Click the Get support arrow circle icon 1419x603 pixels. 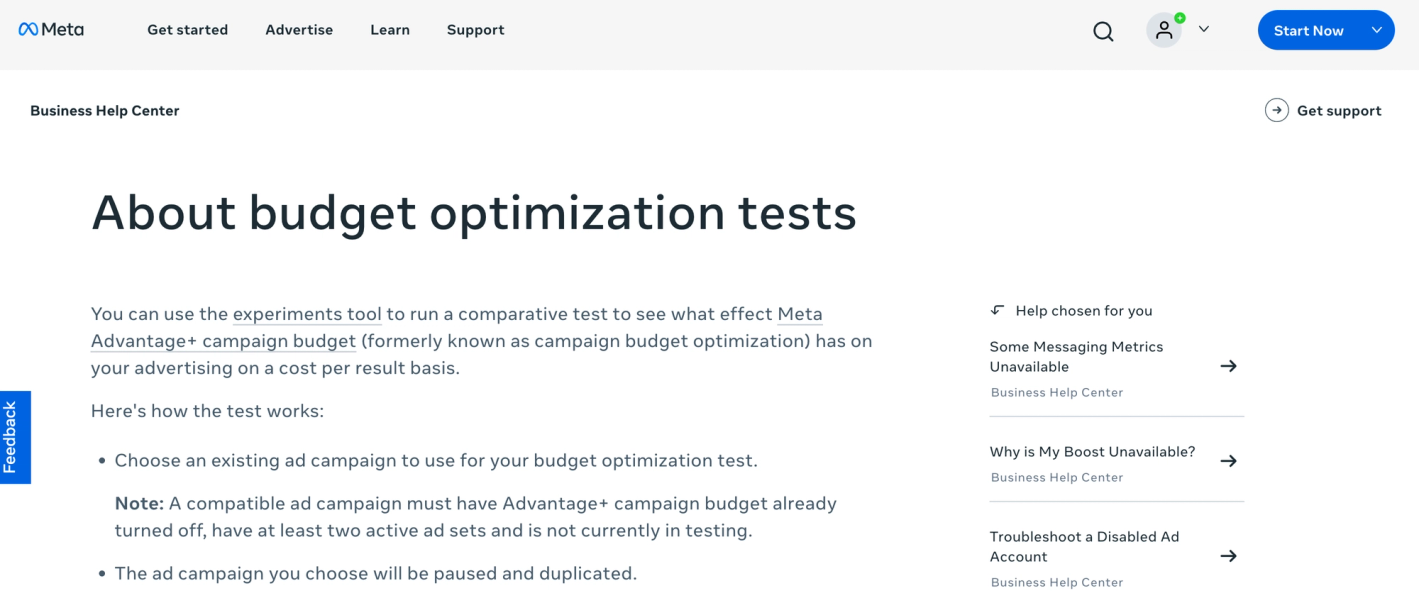[1276, 111]
